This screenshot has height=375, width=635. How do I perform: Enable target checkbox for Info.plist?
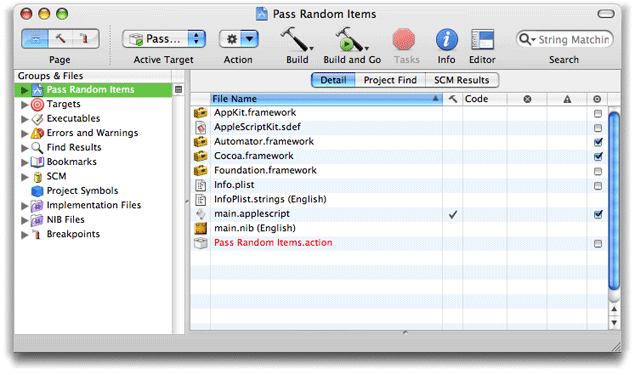(x=598, y=186)
